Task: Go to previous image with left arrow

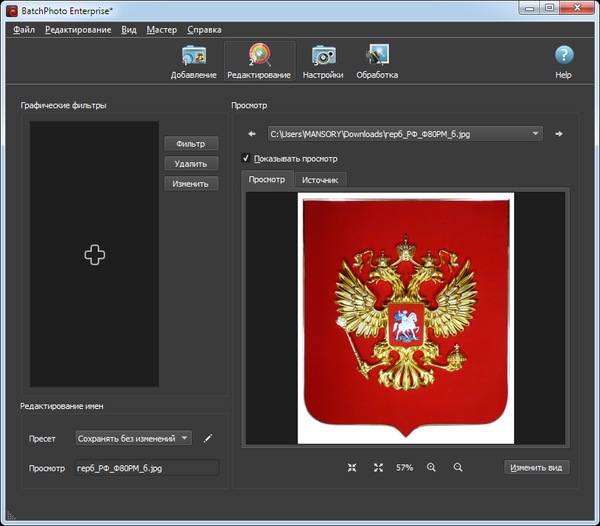Action: [252, 133]
